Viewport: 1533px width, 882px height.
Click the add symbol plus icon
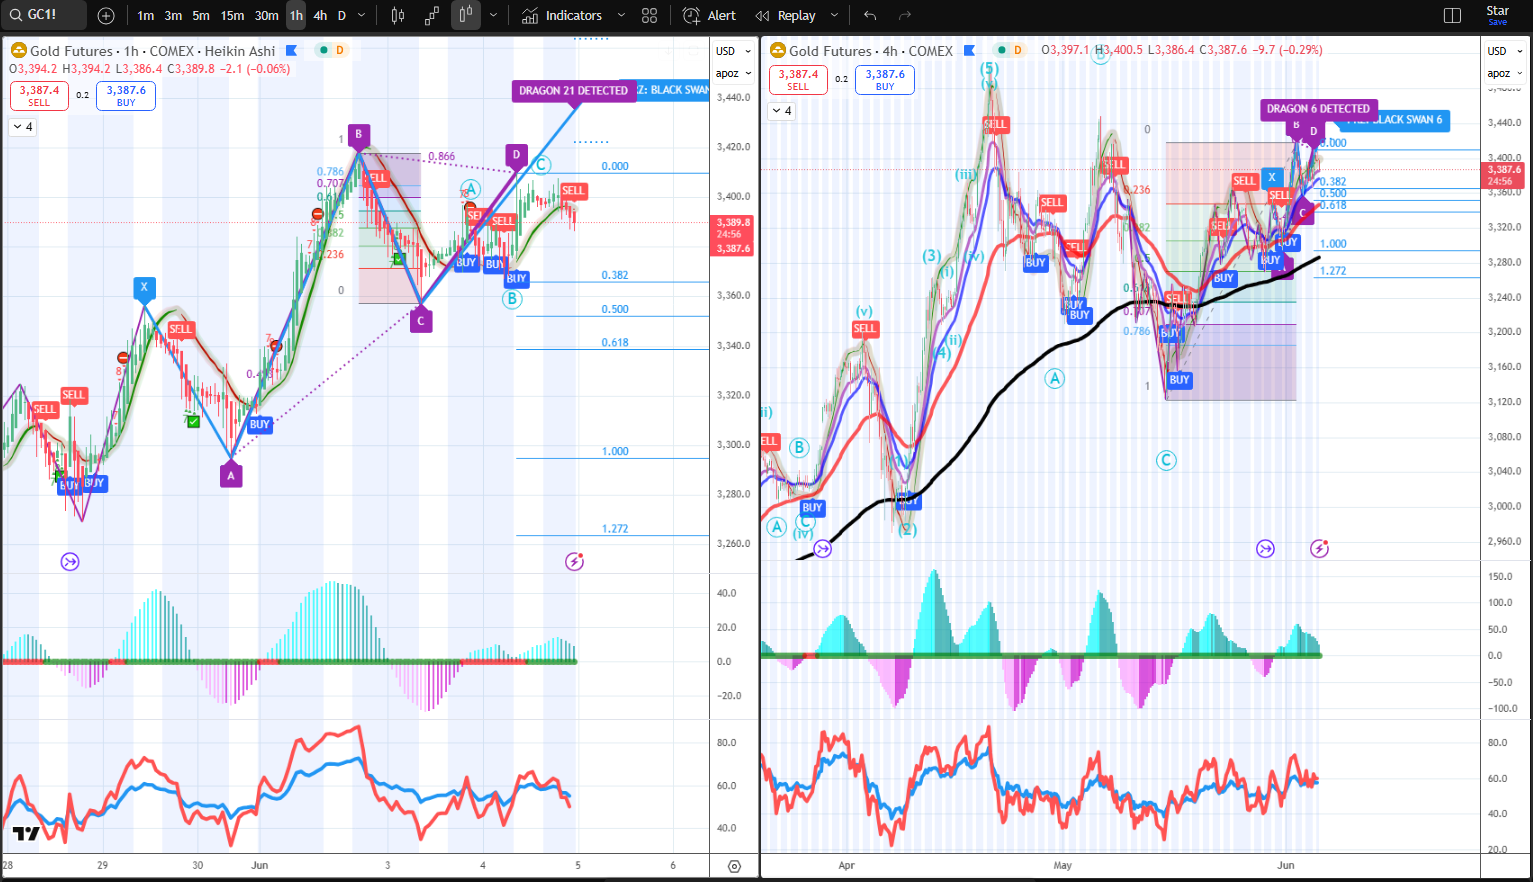(106, 15)
